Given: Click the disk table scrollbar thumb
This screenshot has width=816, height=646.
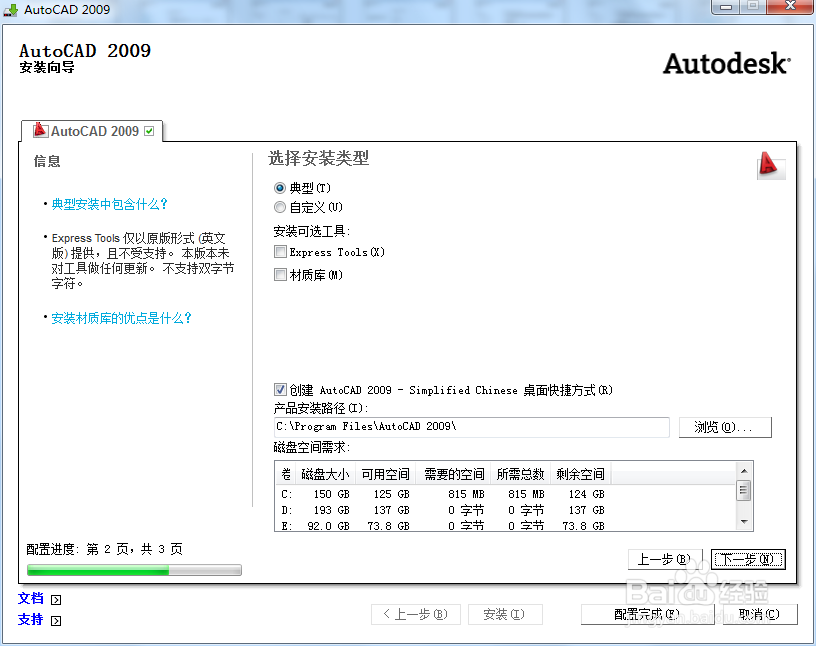Looking at the screenshot, I should pos(744,490).
